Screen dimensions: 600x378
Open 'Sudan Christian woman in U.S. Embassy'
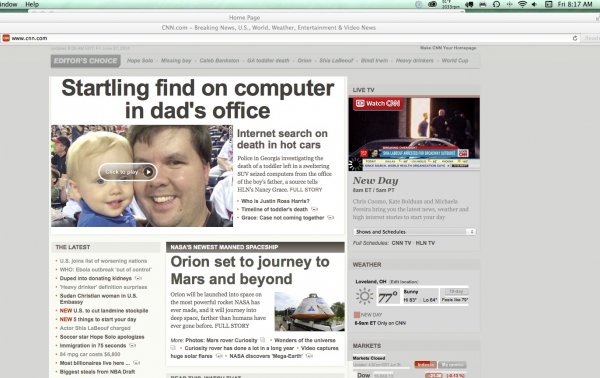coord(98,299)
